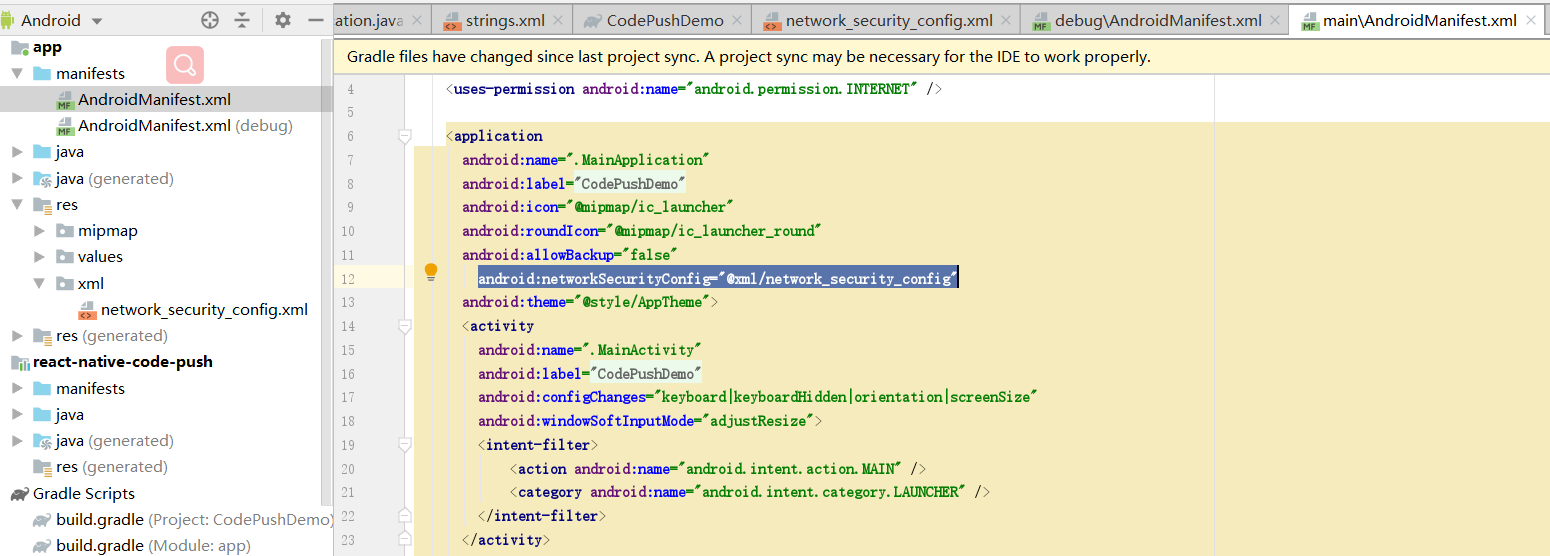Collapse the res folder under app
Image resolution: width=1550 pixels, height=556 pixels.
17,205
